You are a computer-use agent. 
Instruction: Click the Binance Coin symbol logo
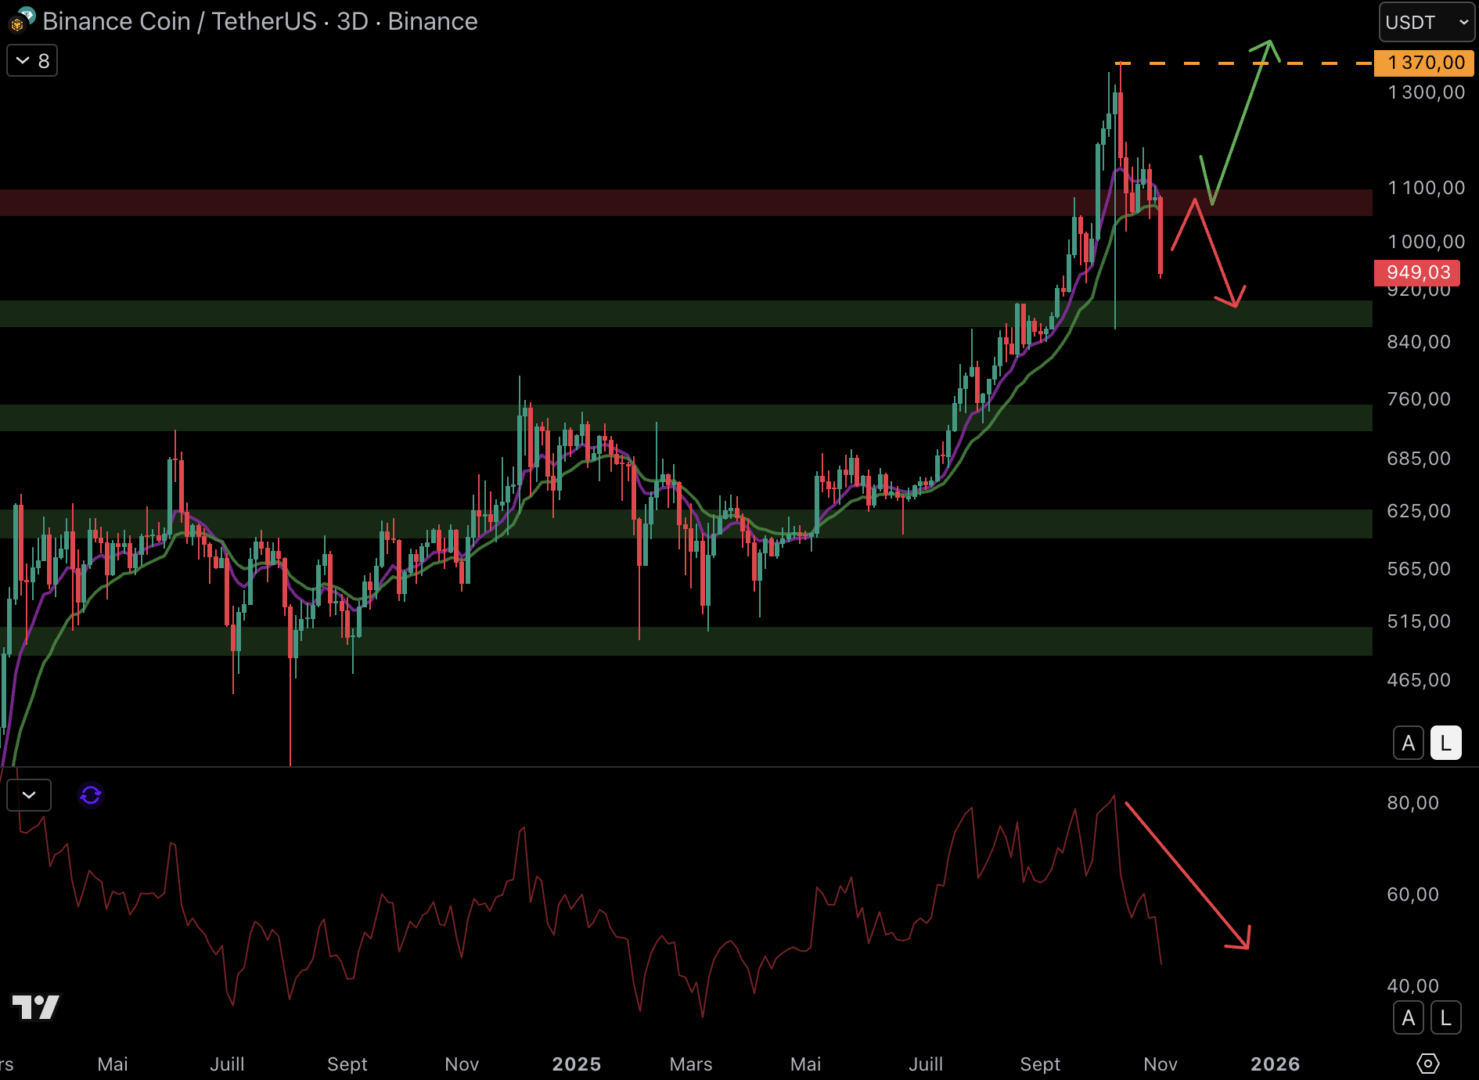[21, 20]
